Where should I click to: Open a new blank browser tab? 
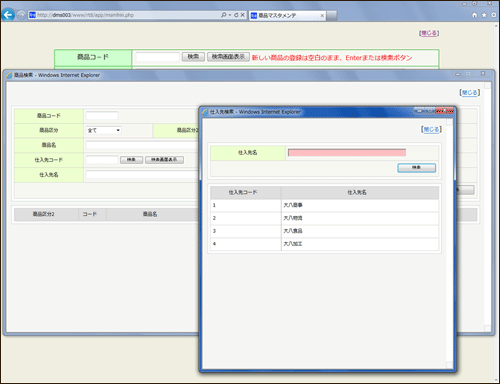tap(332, 15)
